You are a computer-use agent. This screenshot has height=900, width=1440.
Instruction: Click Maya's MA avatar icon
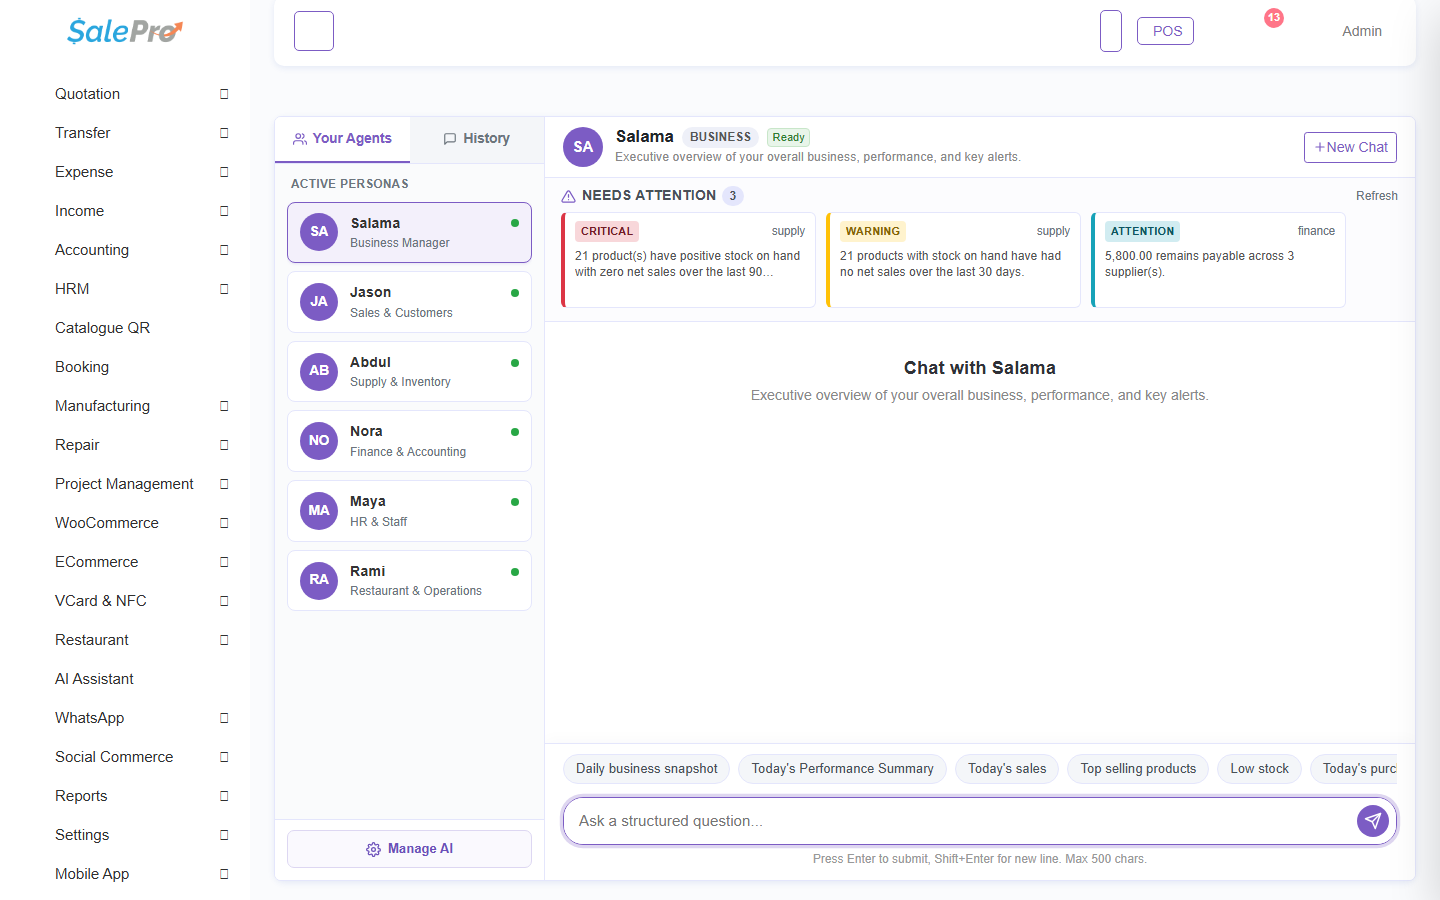[x=319, y=511]
